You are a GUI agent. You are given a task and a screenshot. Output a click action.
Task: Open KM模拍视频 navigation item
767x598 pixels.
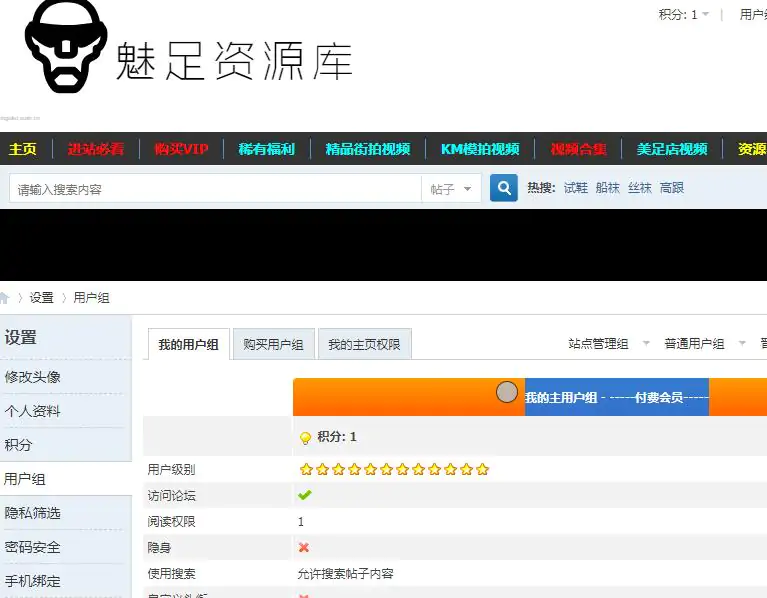tap(480, 149)
